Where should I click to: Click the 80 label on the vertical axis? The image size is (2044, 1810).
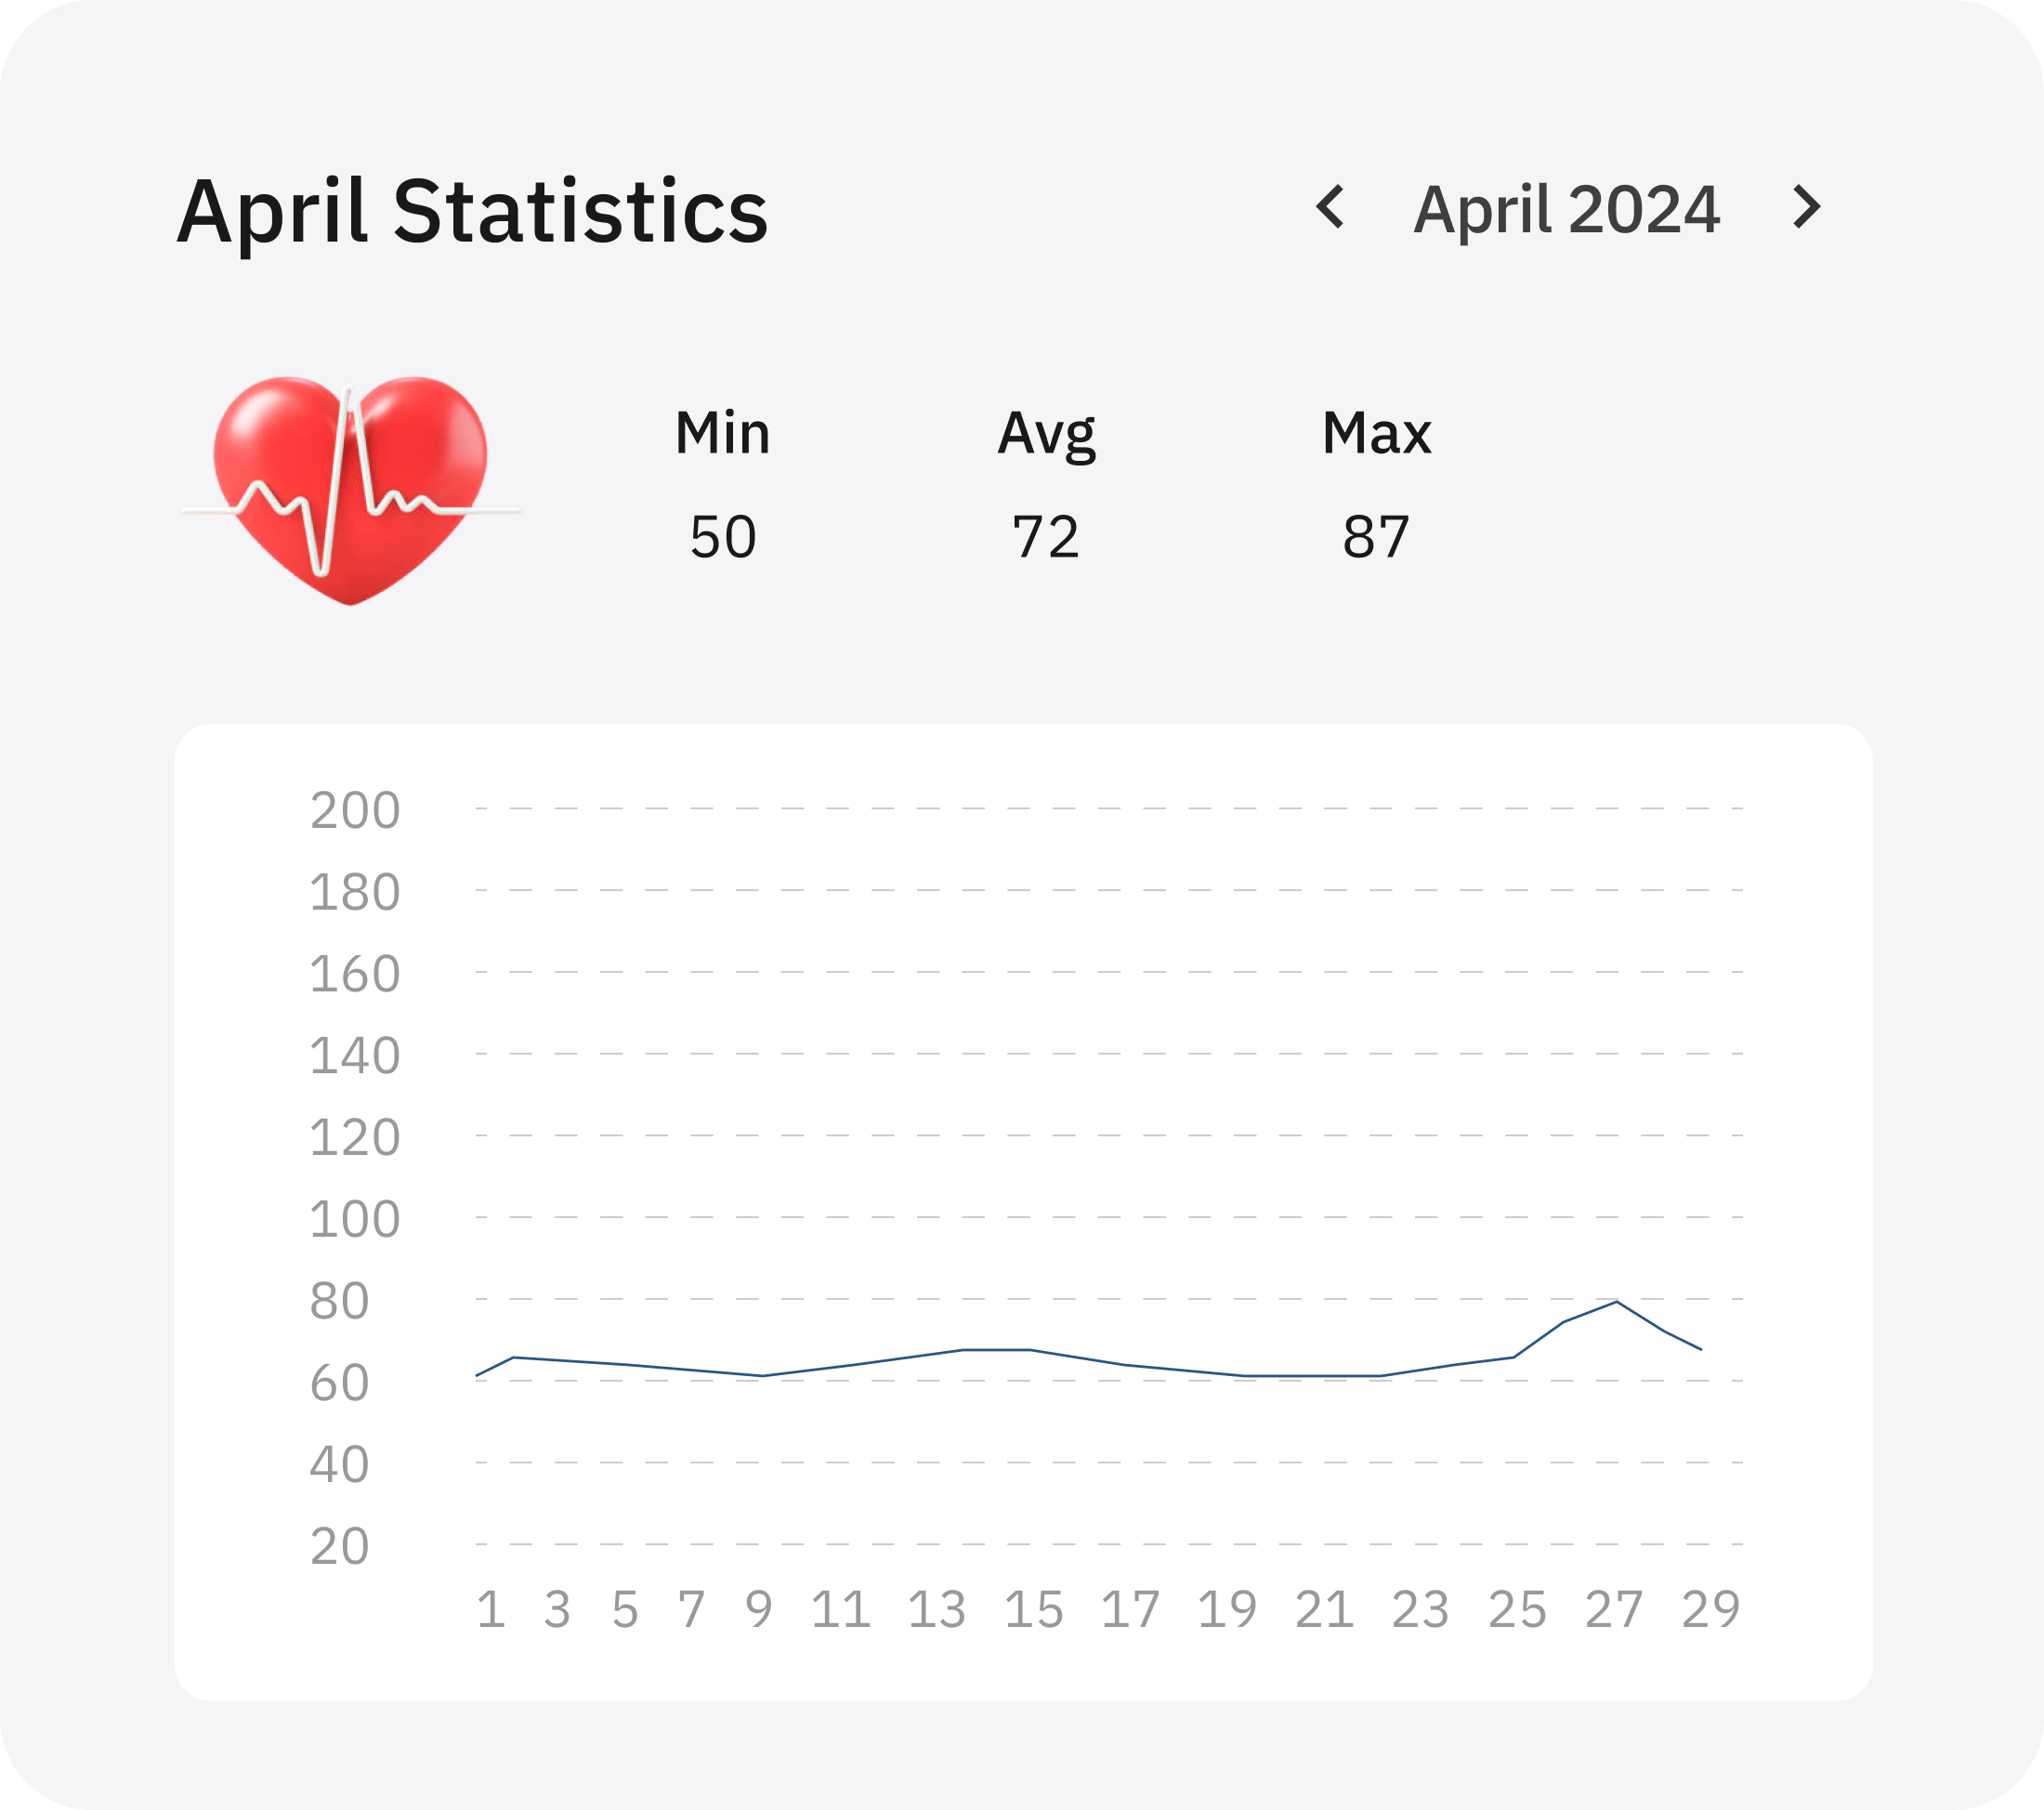tap(339, 1302)
